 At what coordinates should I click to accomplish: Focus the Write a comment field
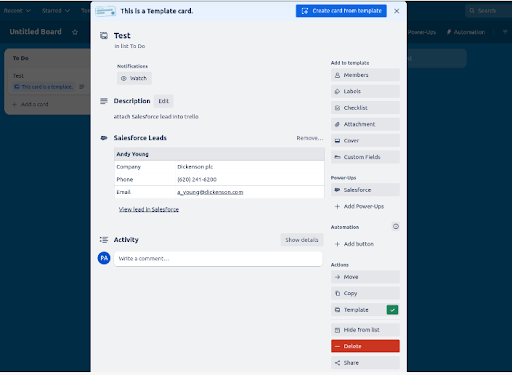point(218,259)
